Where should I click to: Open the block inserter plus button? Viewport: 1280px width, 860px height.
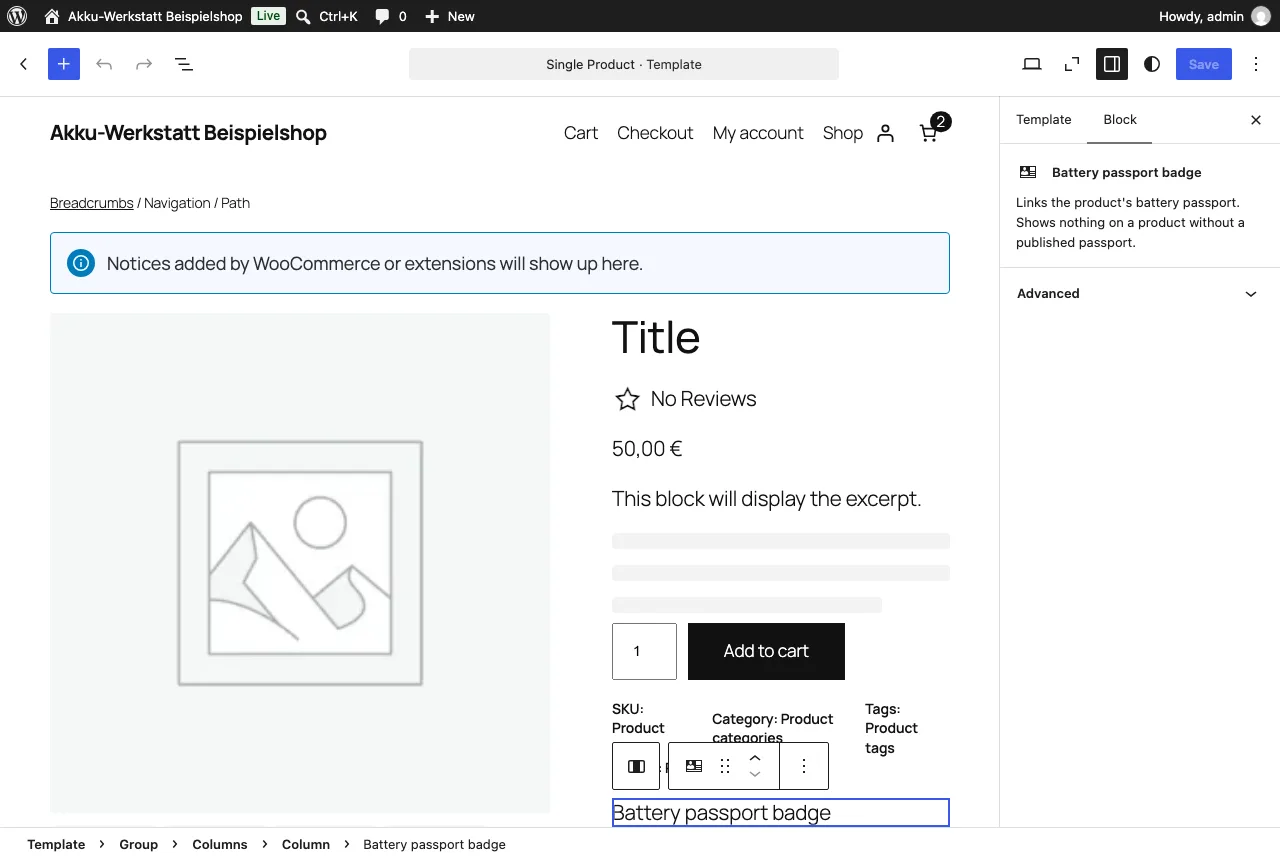[63, 64]
